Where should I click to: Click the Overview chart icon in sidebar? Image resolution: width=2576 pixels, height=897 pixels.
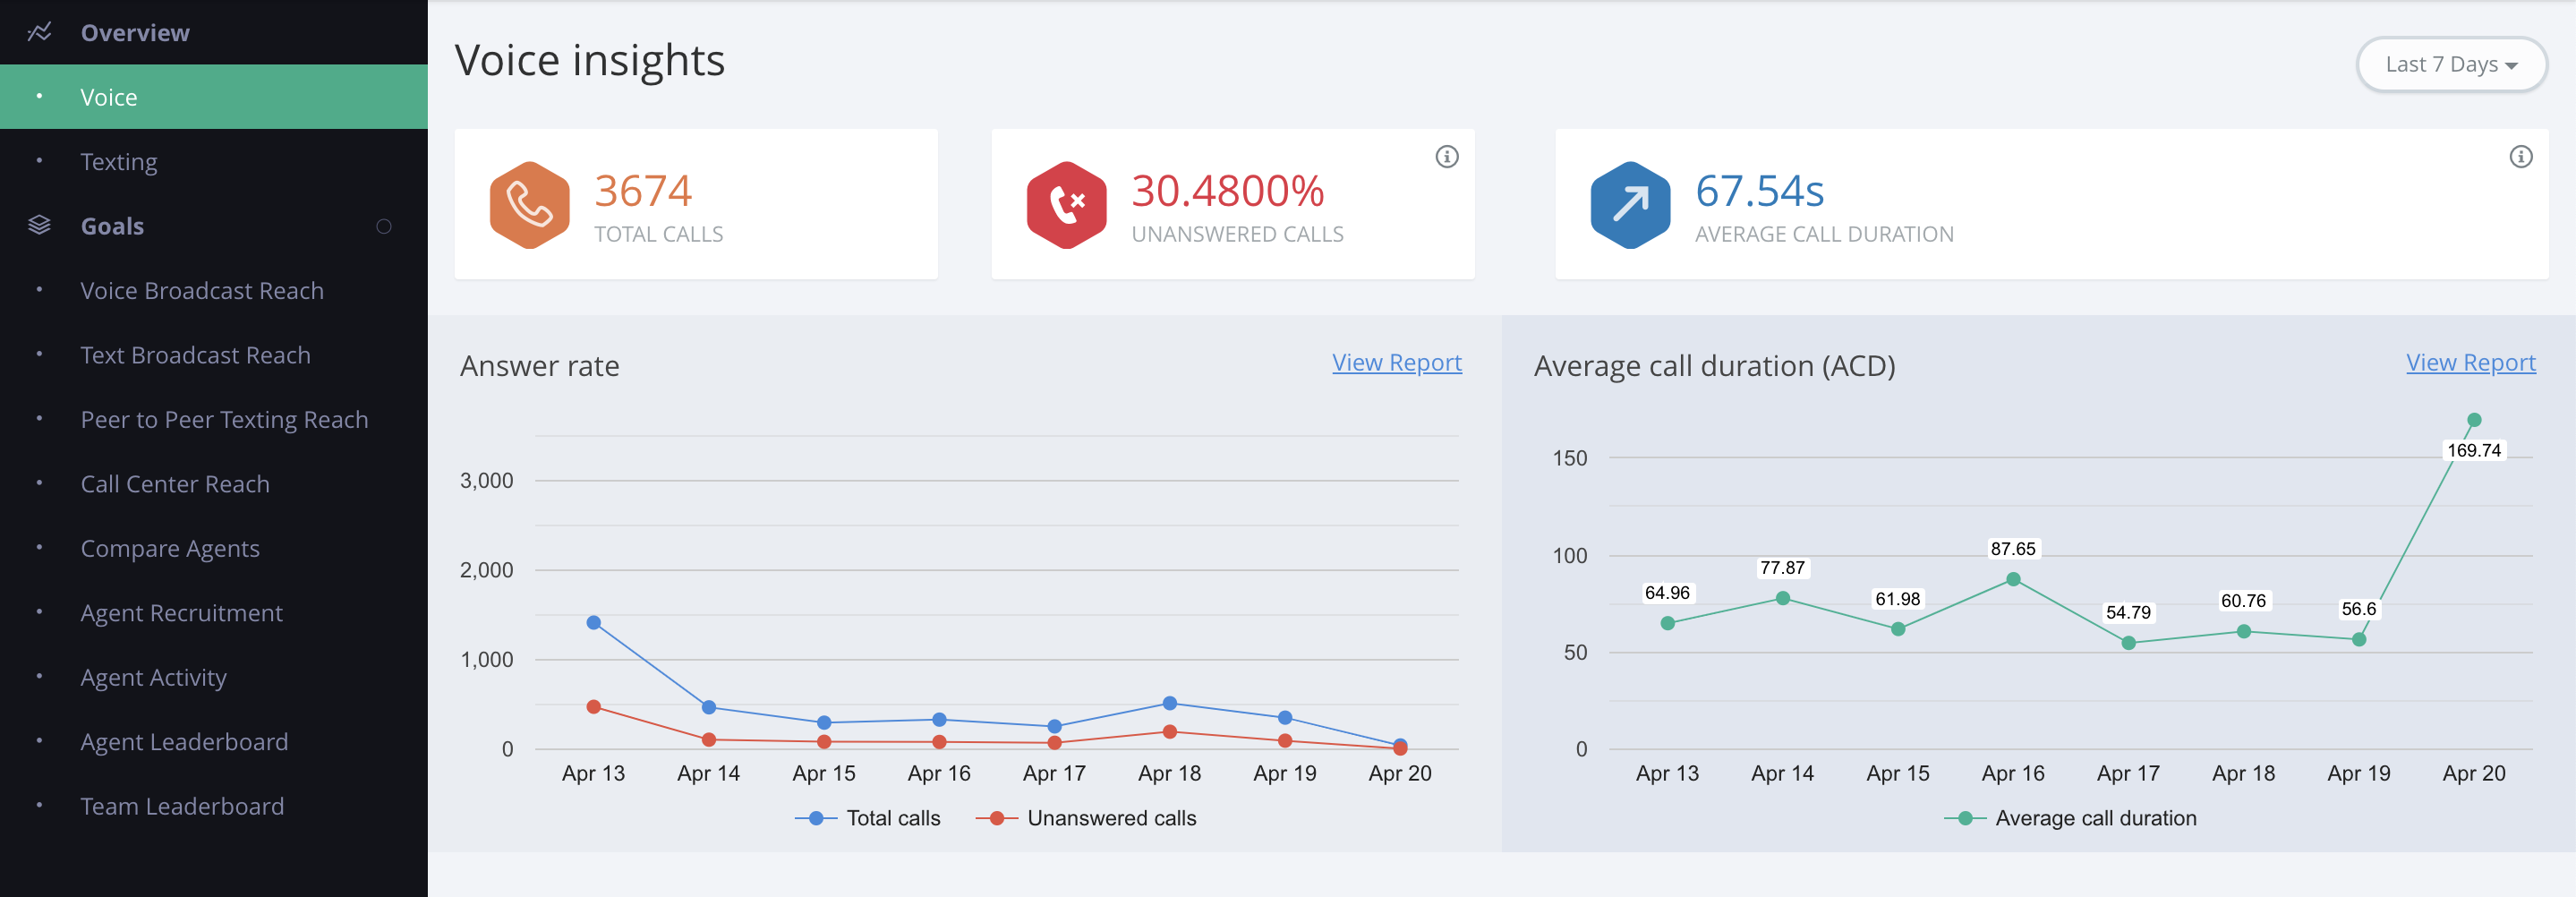(x=39, y=33)
